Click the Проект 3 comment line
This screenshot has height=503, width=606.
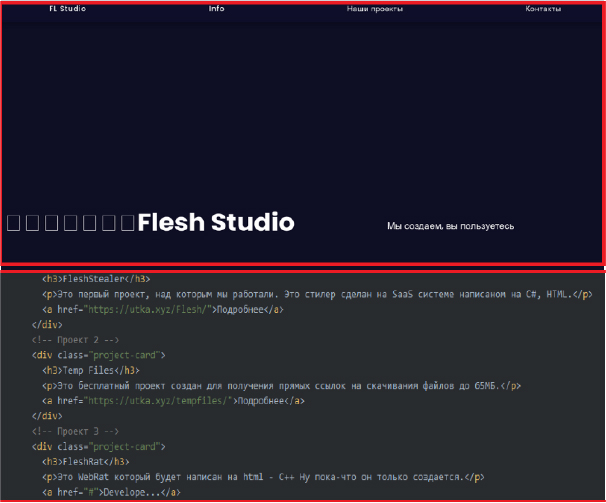75,431
